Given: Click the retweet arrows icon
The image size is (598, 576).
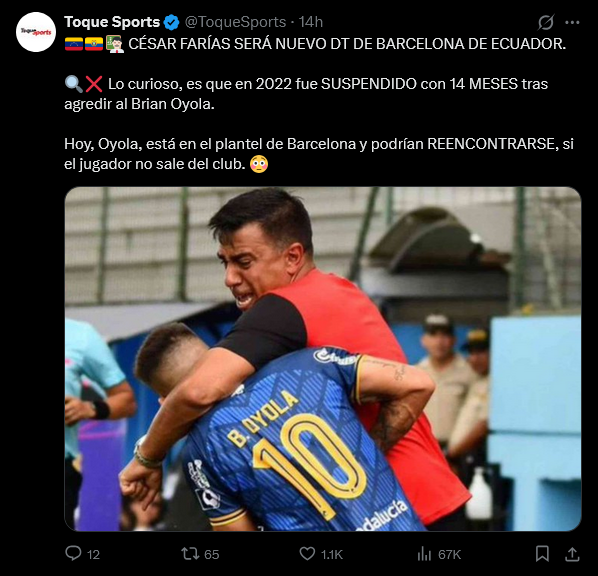Looking at the screenshot, I should pyautogui.click(x=190, y=553).
